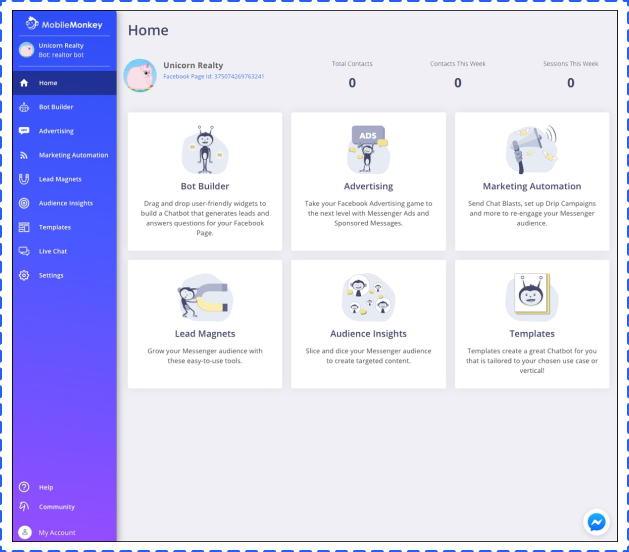
Task: Click the 'Take your Facebook Advertising game' description
Action: coord(368,213)
